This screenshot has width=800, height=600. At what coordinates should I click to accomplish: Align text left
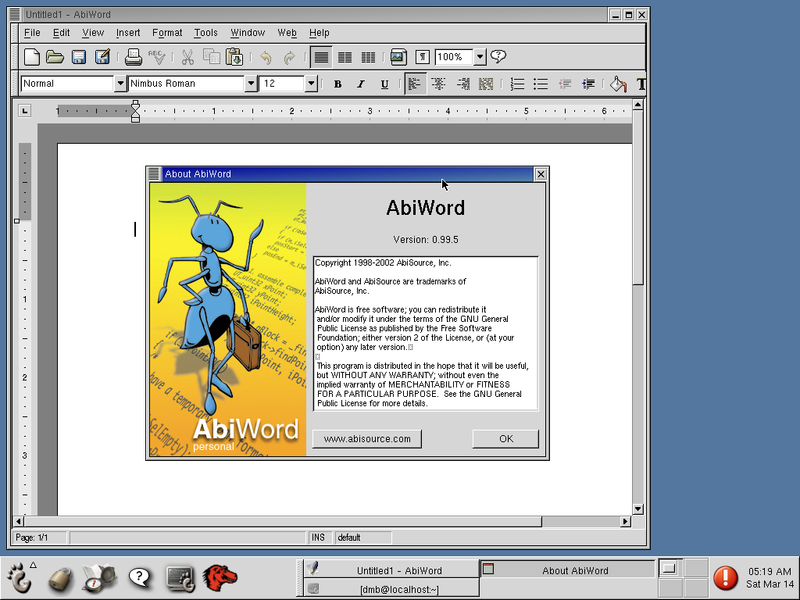pos(415,84)
